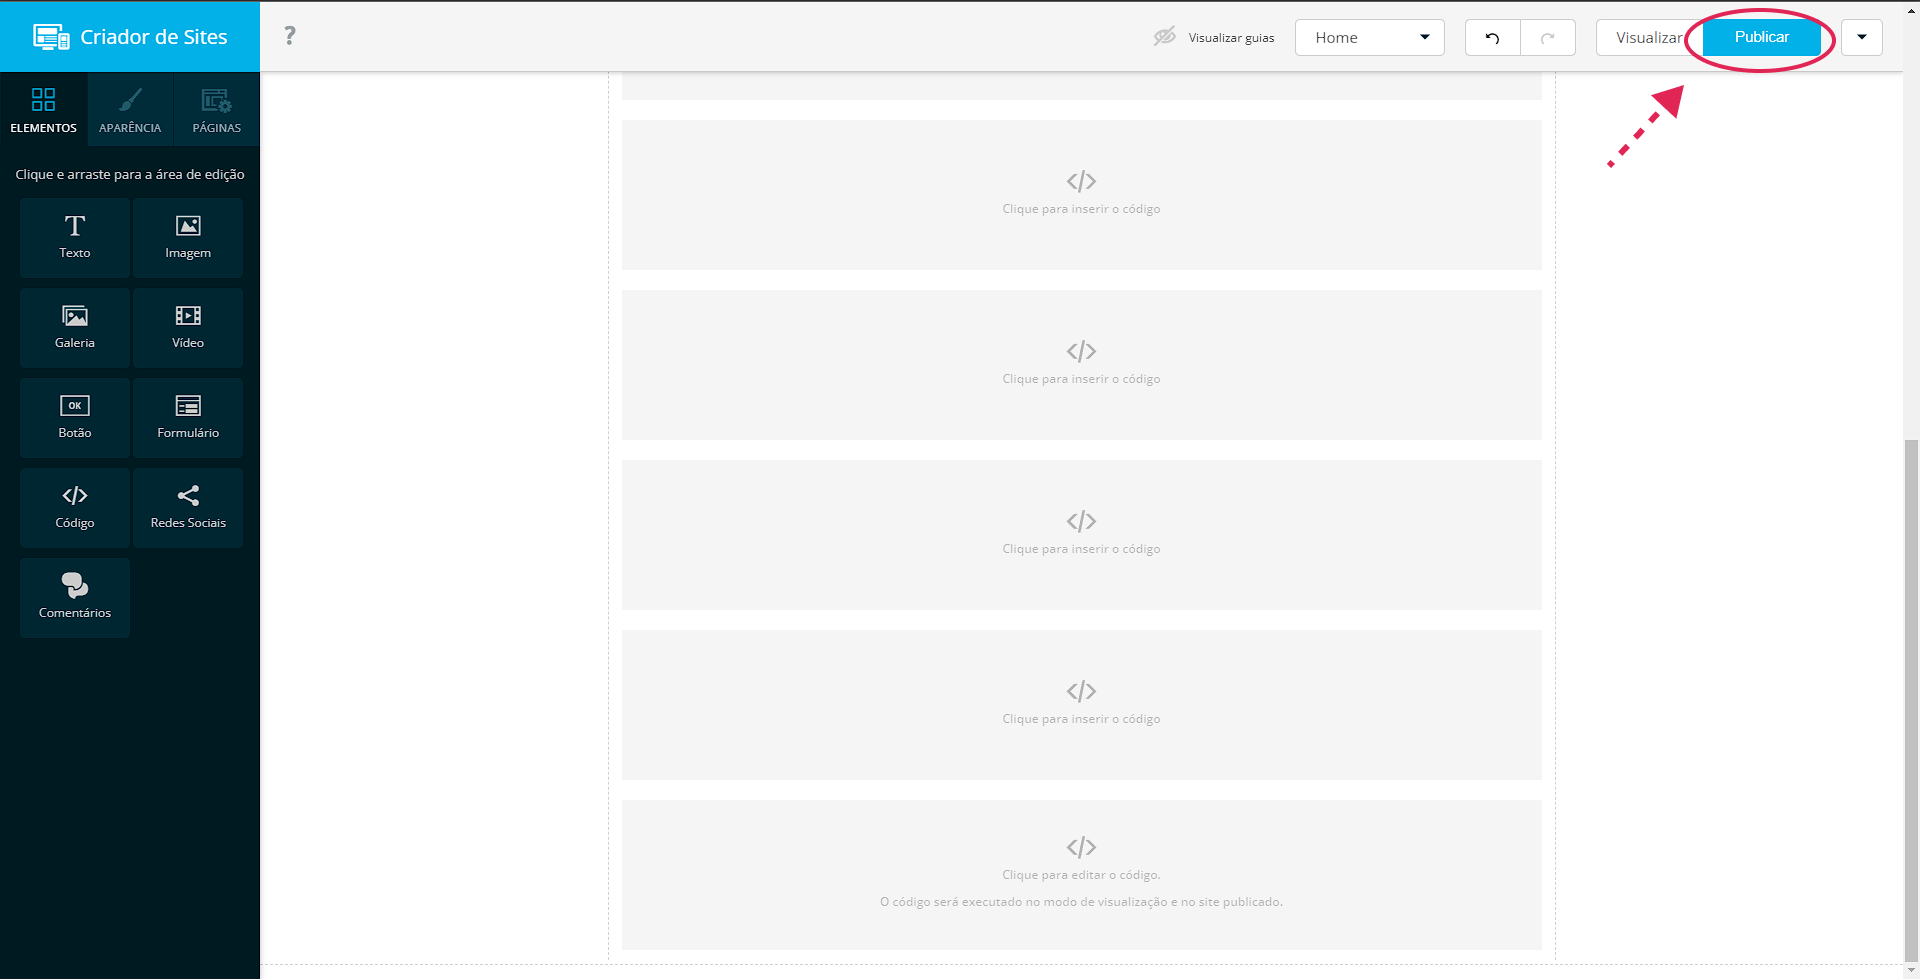Click the page vertical scrollbar thumb
Viewport: 1920px width, 979px height.
point(1912,700)
